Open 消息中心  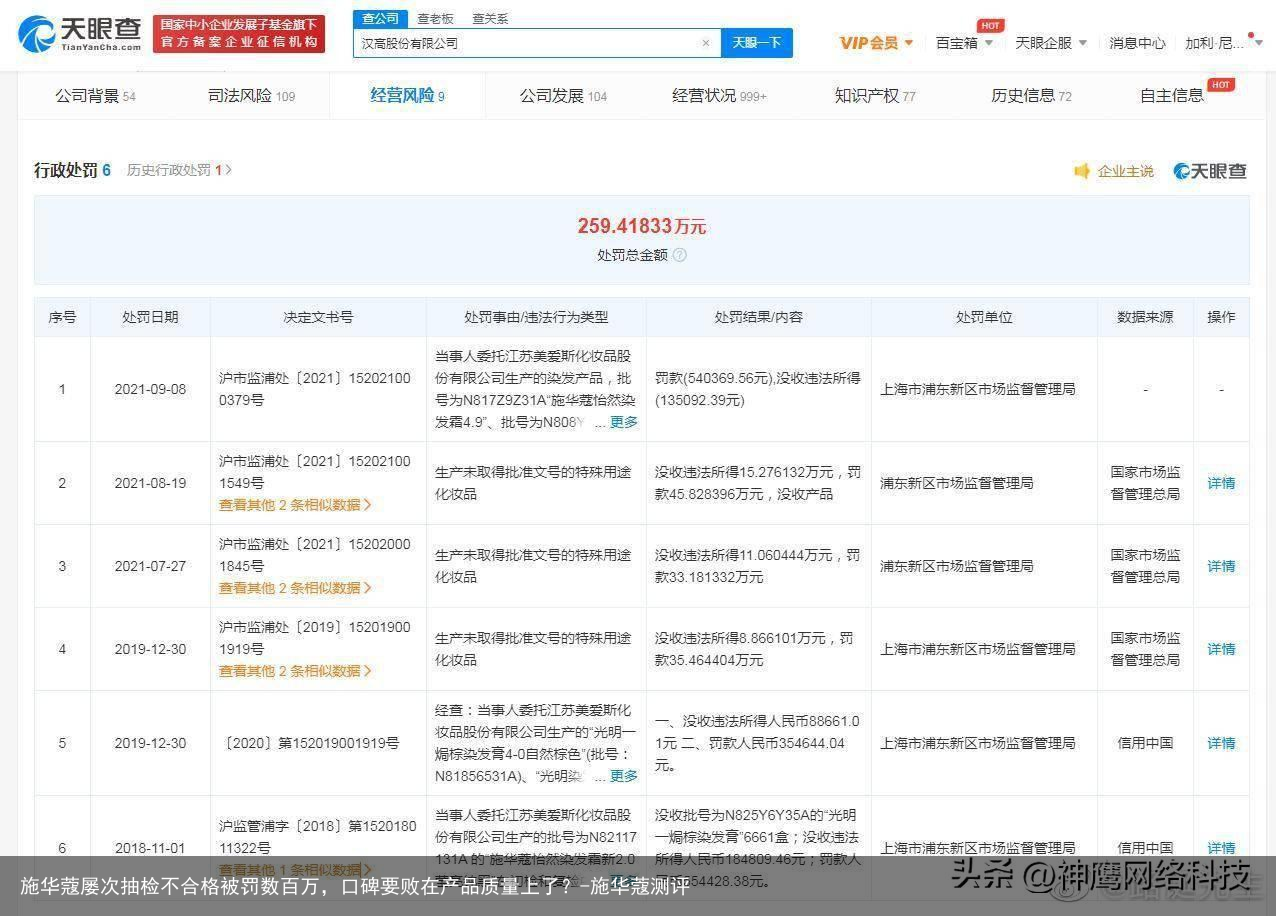point(1137,43)
